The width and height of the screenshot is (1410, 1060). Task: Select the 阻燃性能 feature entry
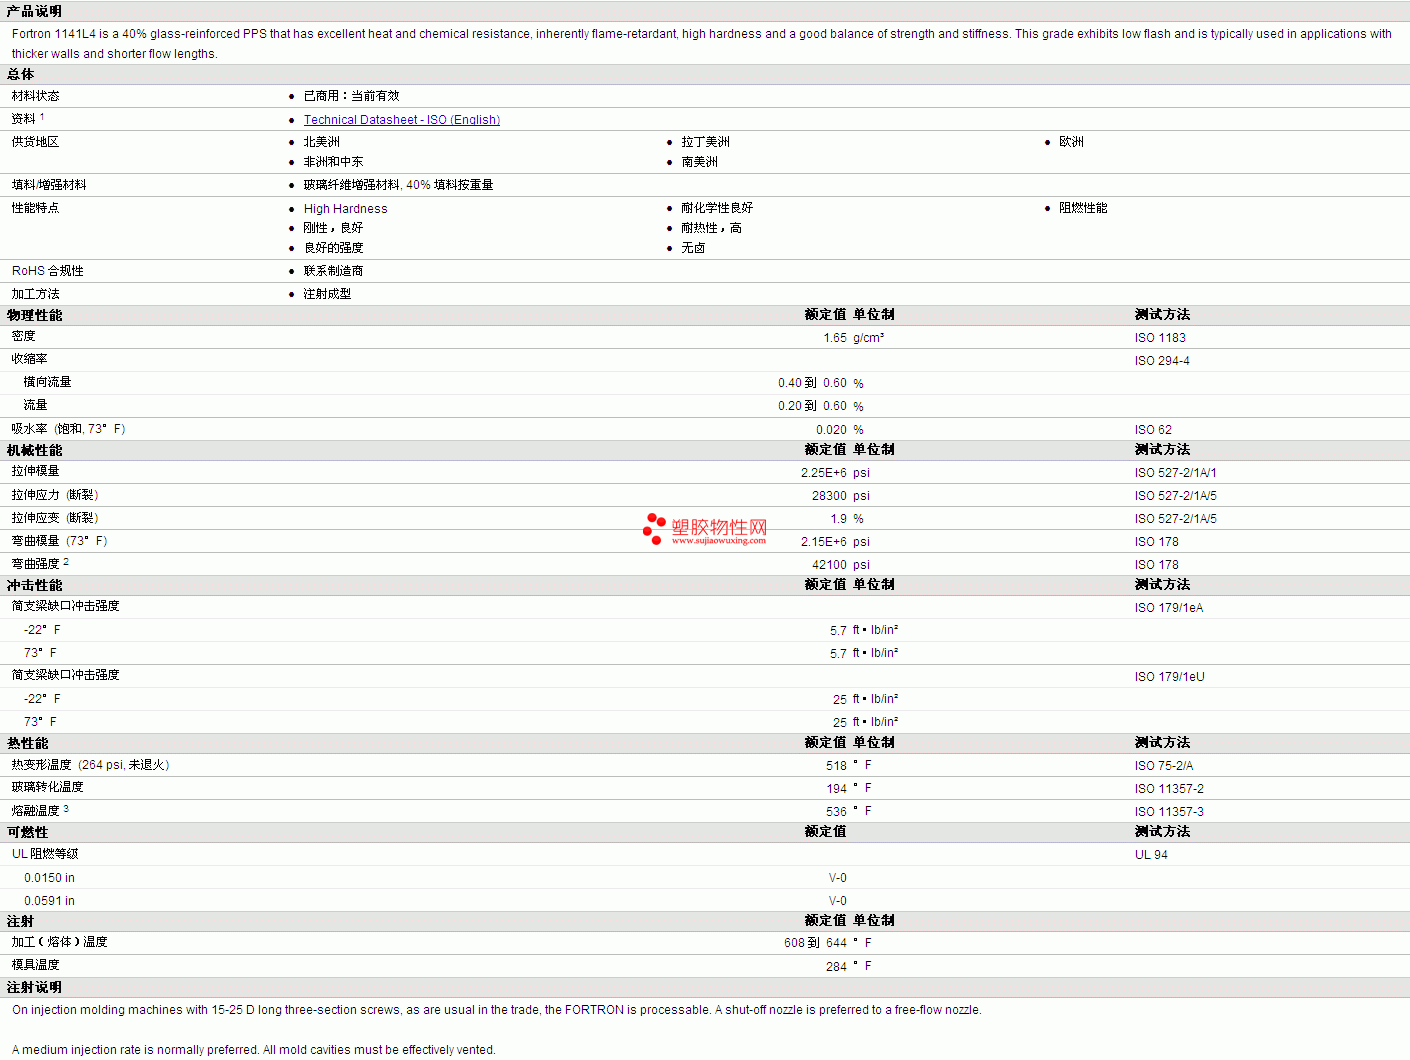click(1083, 208)
